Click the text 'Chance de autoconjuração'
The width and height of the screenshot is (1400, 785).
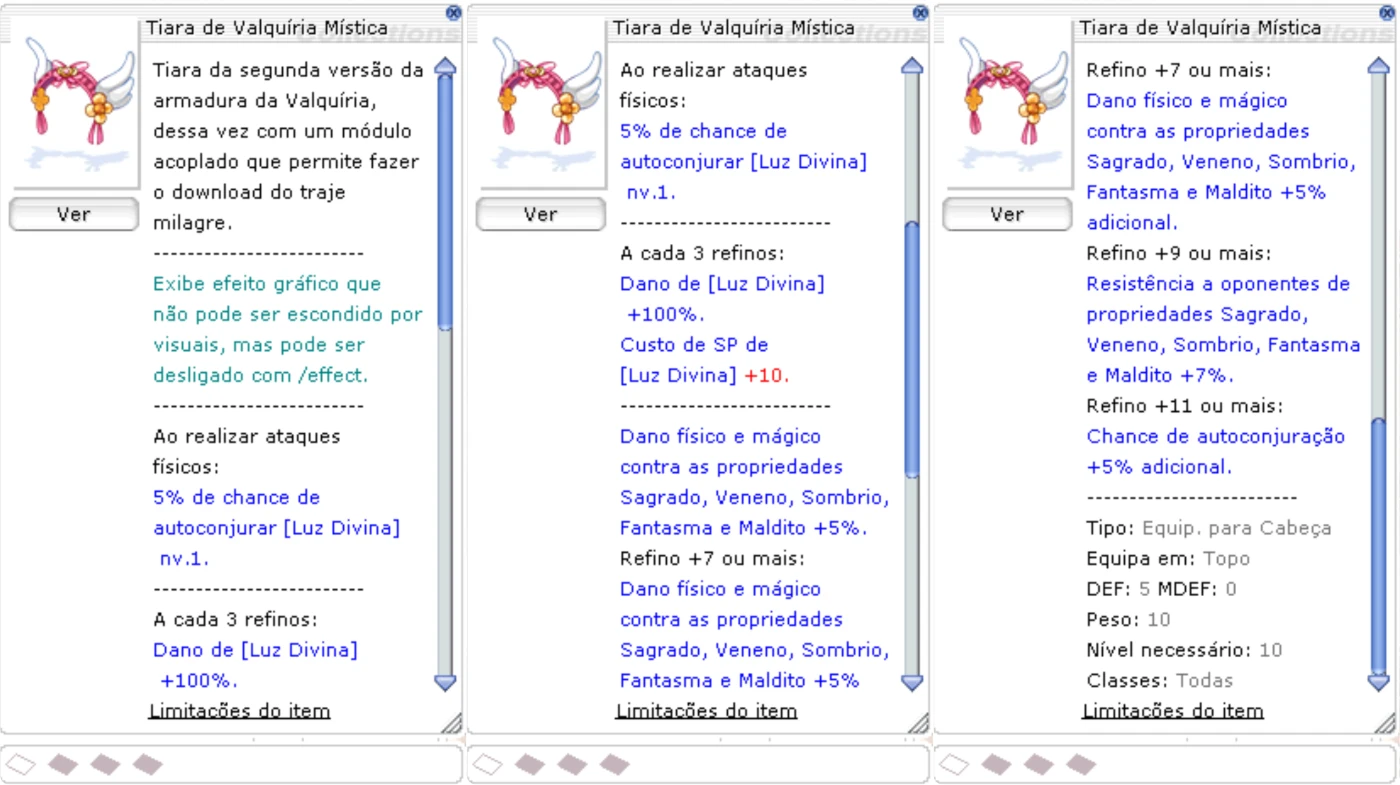coord(1216,437)
